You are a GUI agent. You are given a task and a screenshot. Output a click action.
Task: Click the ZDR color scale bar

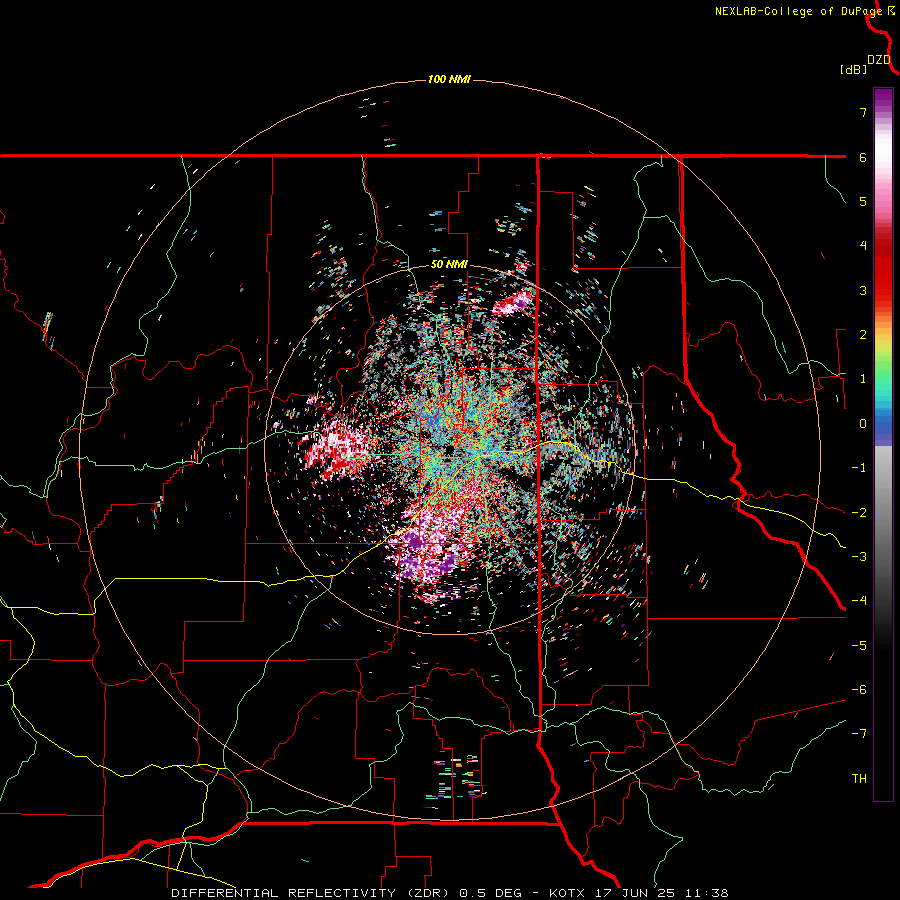tap(883, 444)
